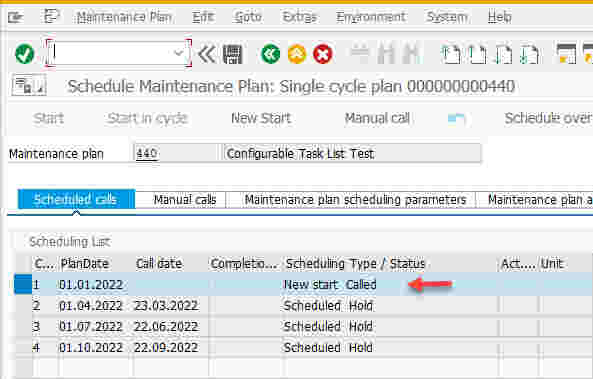Screen dimensions: 593x379
Task: Click the Create New Session window icon
Action: 567,54
